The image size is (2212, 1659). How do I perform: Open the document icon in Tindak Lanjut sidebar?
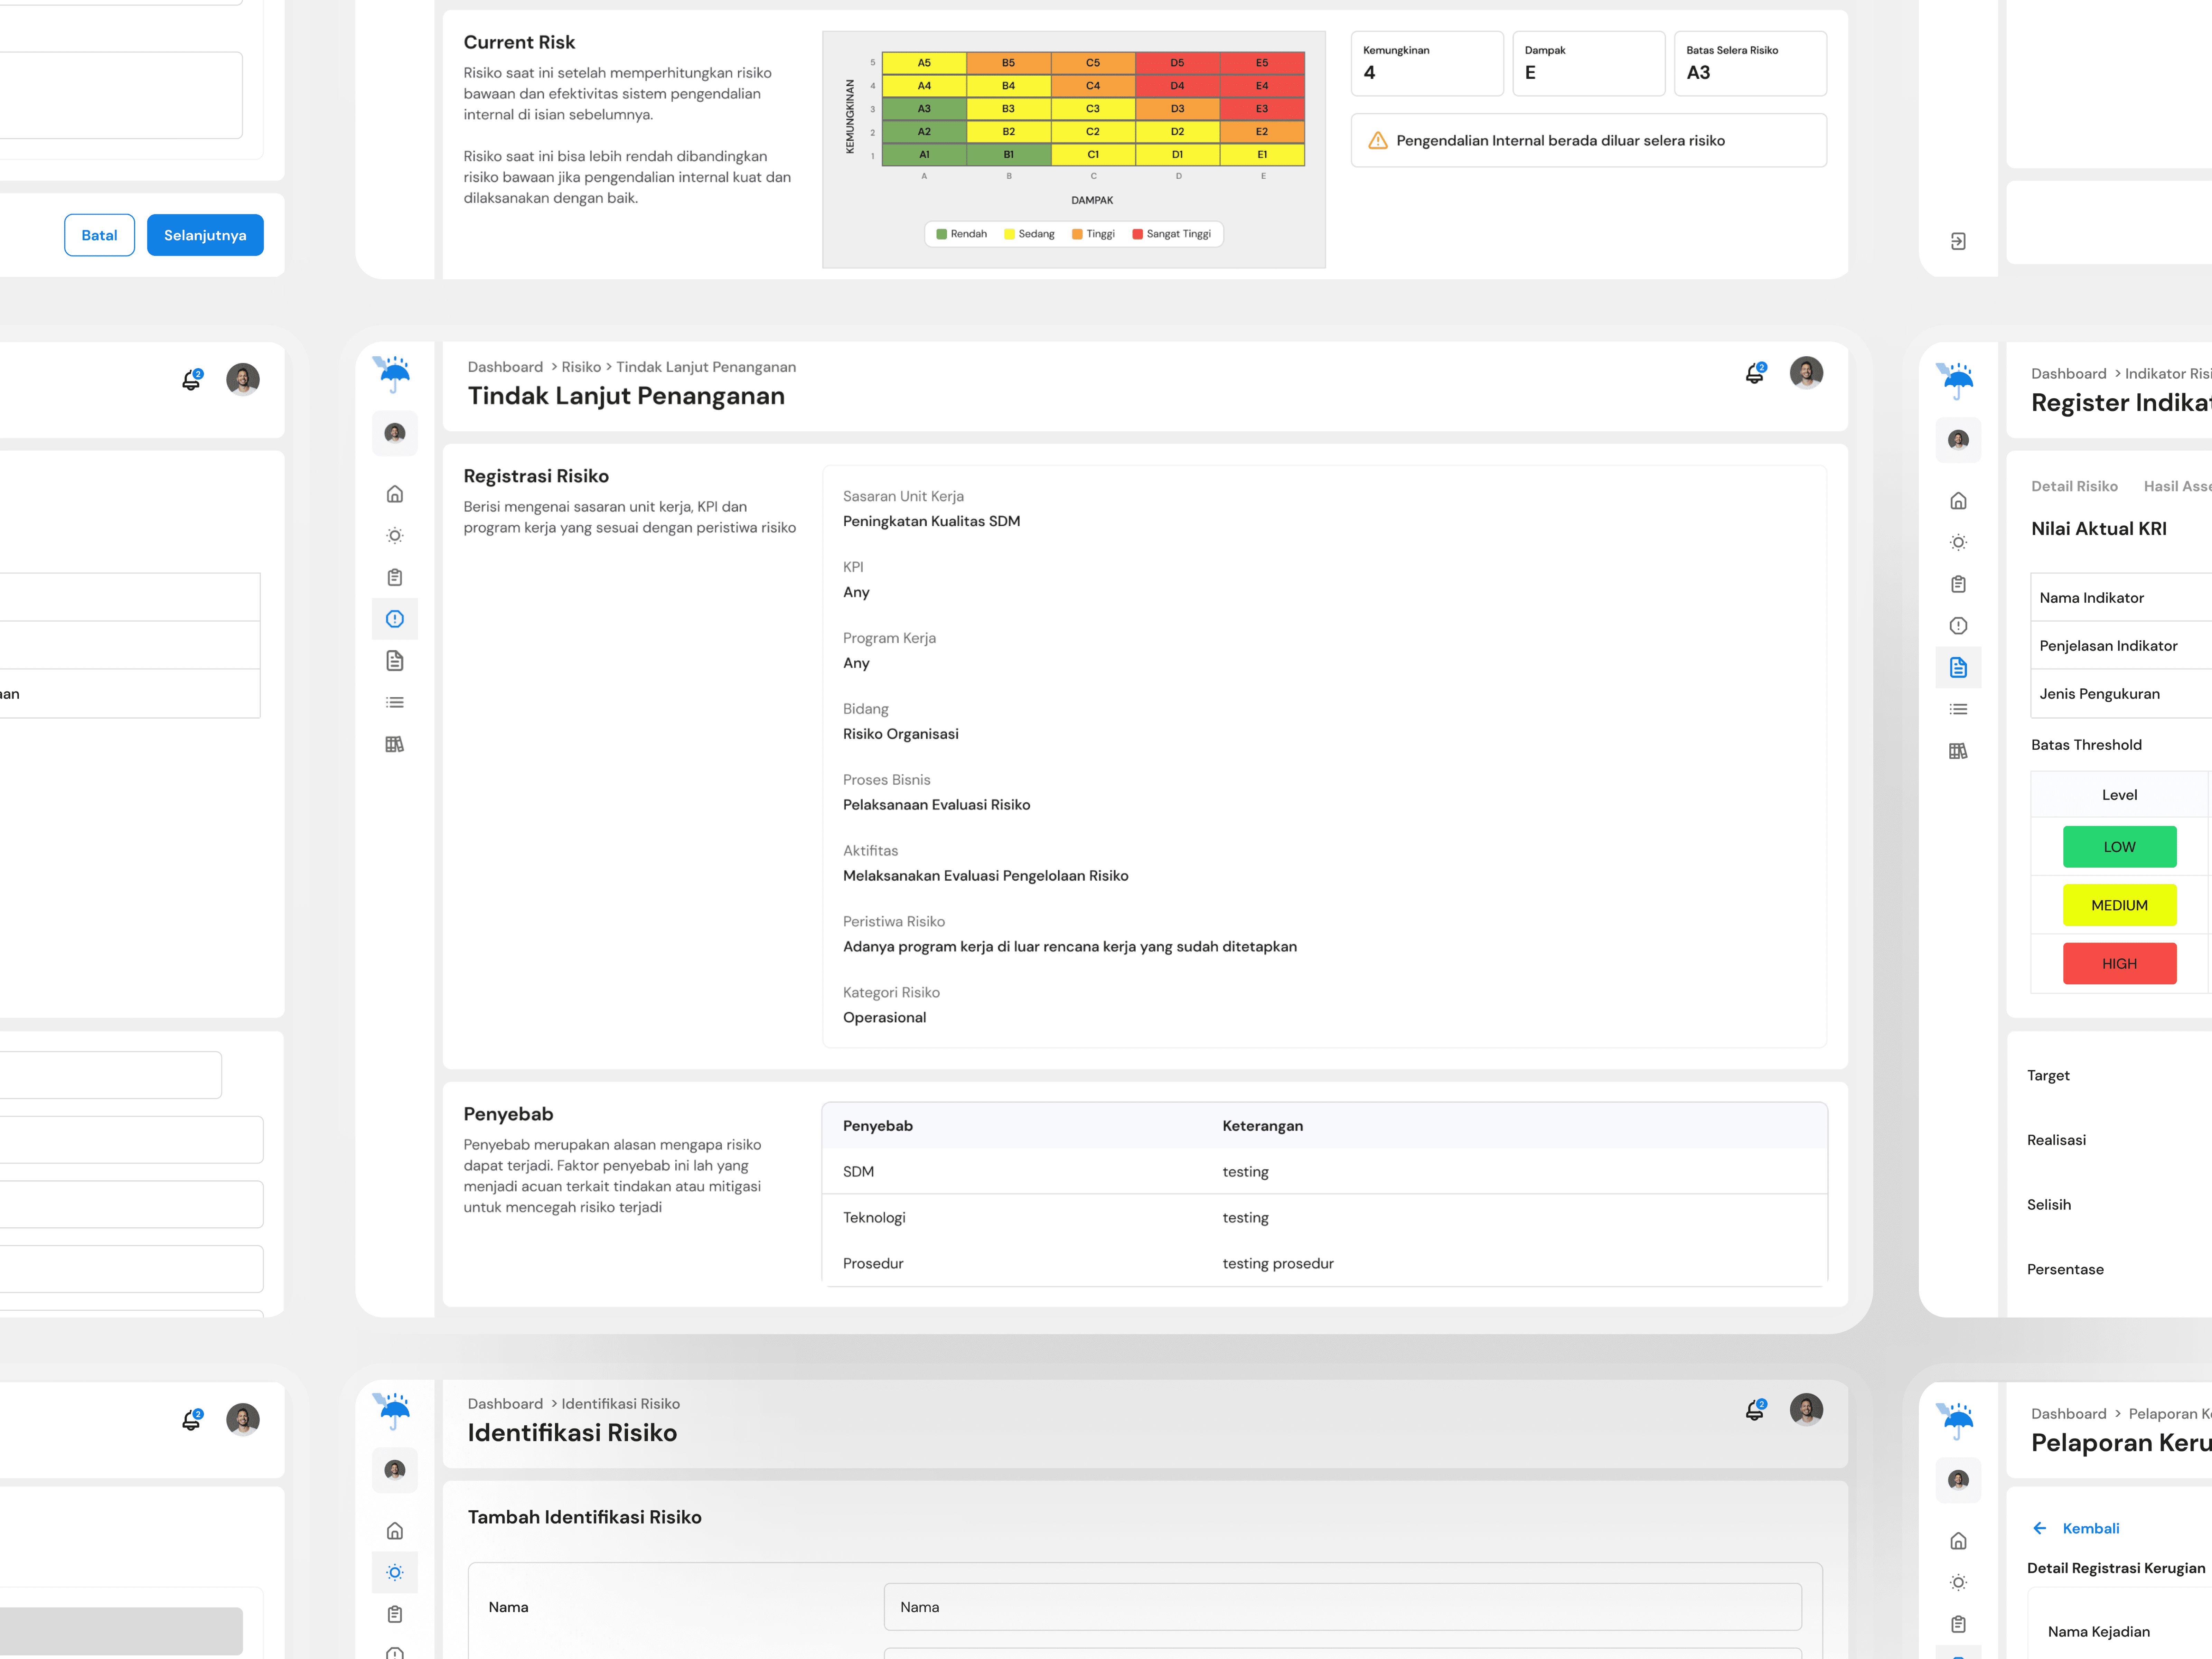pyautogui.click(x=395, y=661)
